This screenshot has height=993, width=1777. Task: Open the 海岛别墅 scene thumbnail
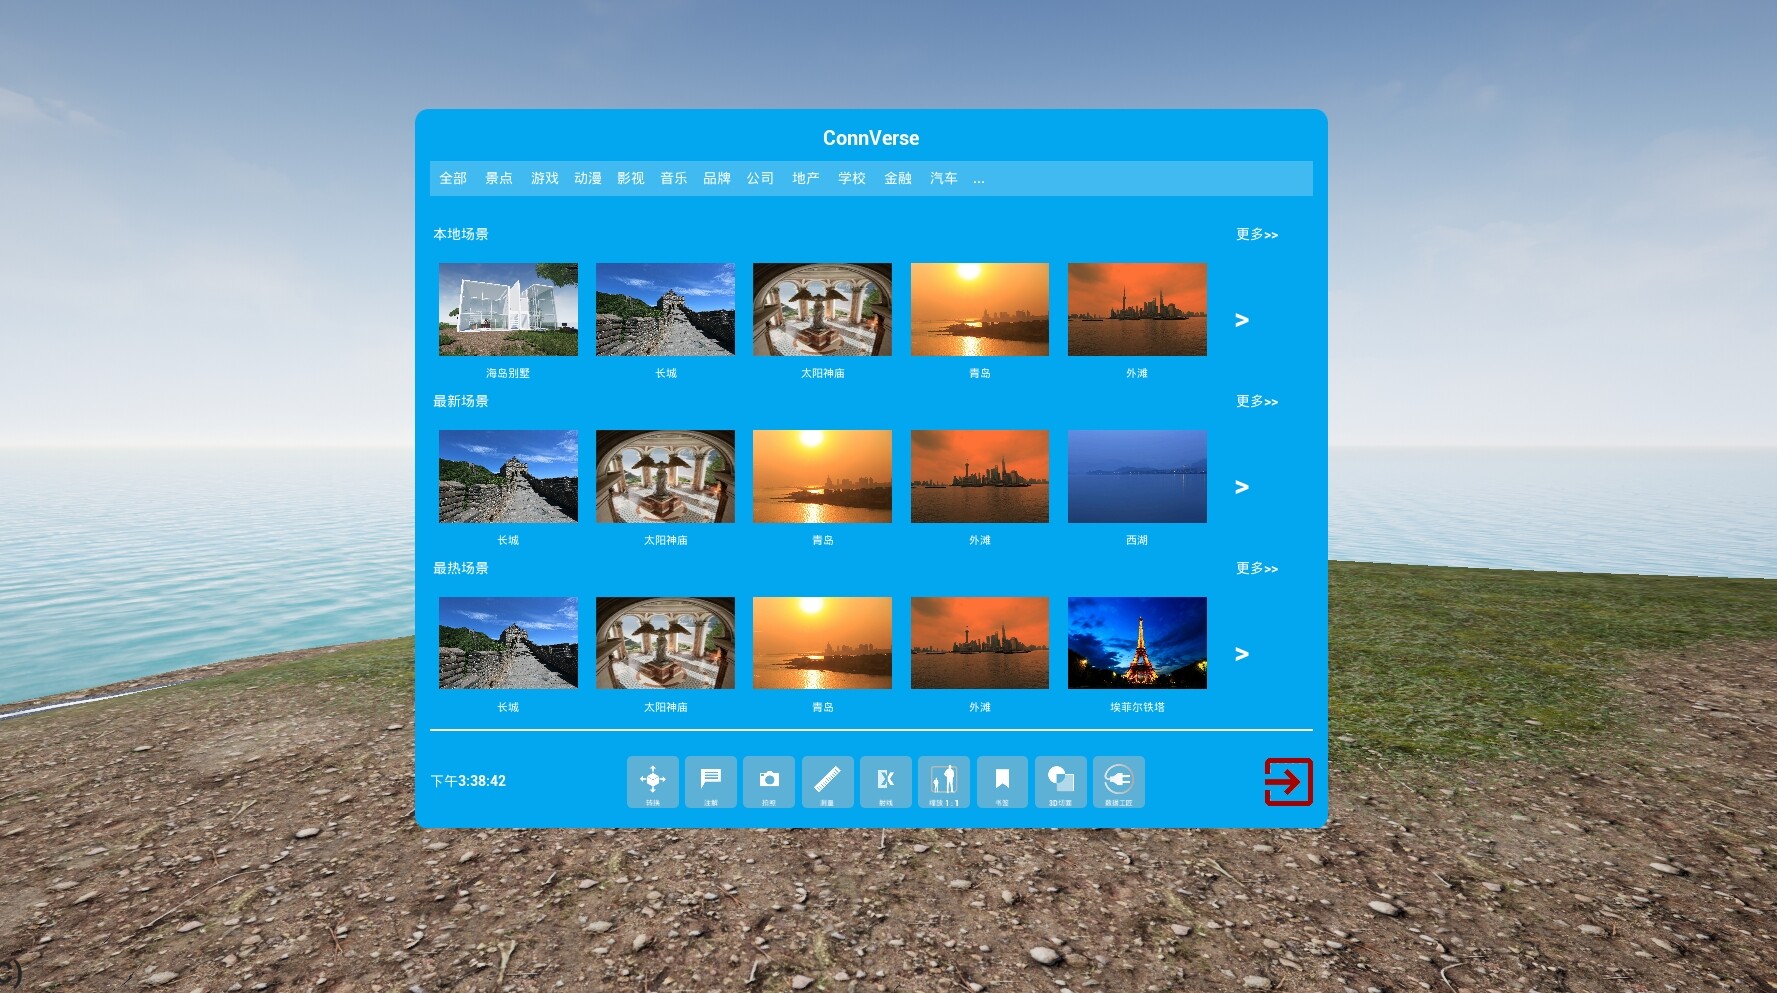(x=507, y=309)
